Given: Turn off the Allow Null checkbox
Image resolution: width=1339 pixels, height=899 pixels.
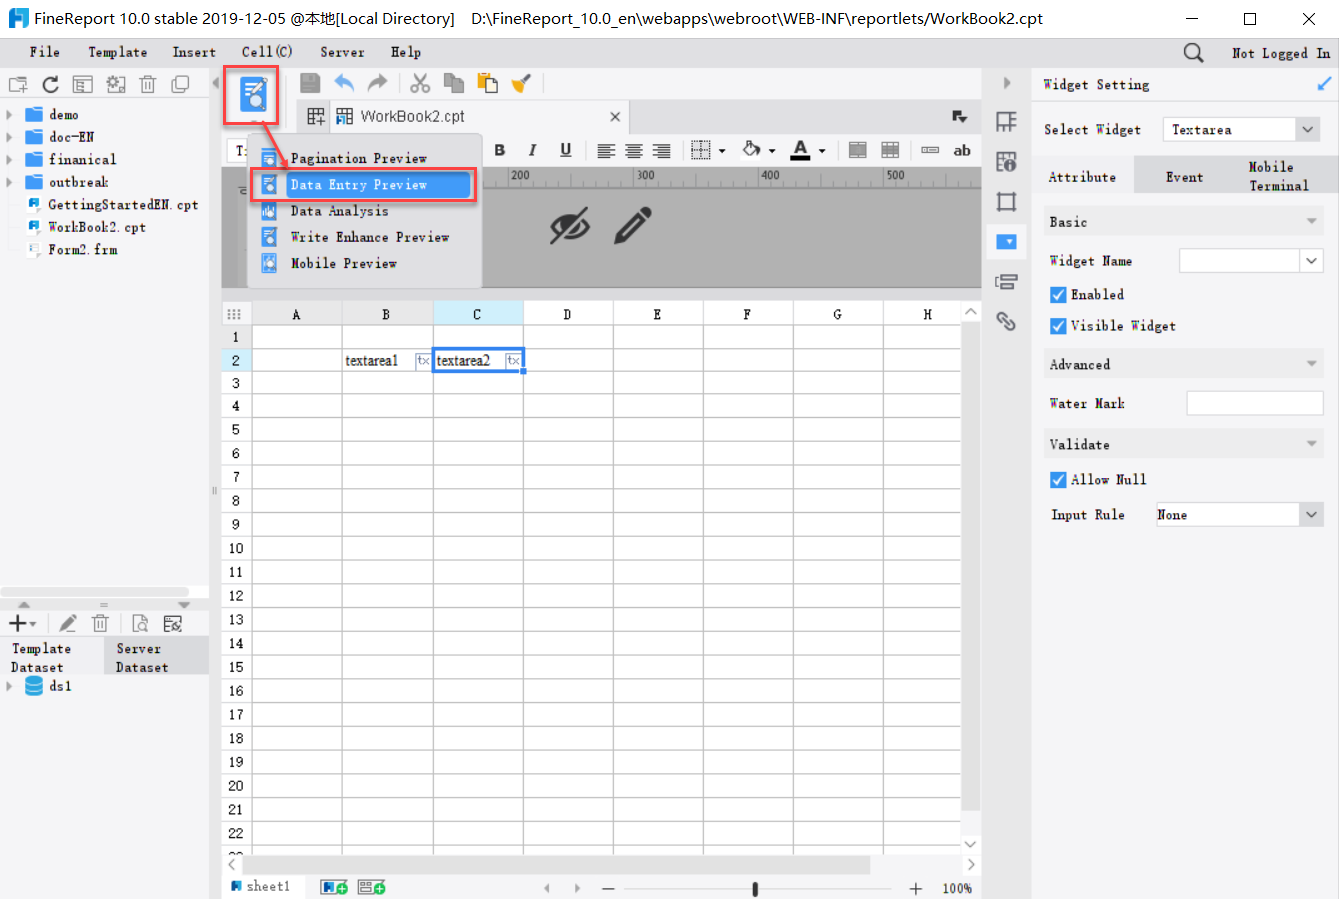Looking at the screenshot, I should point(1058,479).
